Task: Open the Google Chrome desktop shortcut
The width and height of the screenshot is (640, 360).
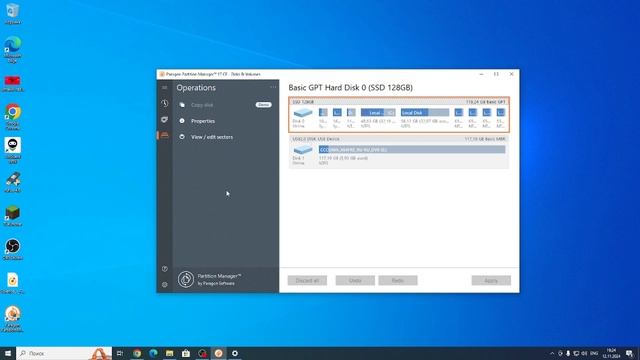Action: pos(13,116)
